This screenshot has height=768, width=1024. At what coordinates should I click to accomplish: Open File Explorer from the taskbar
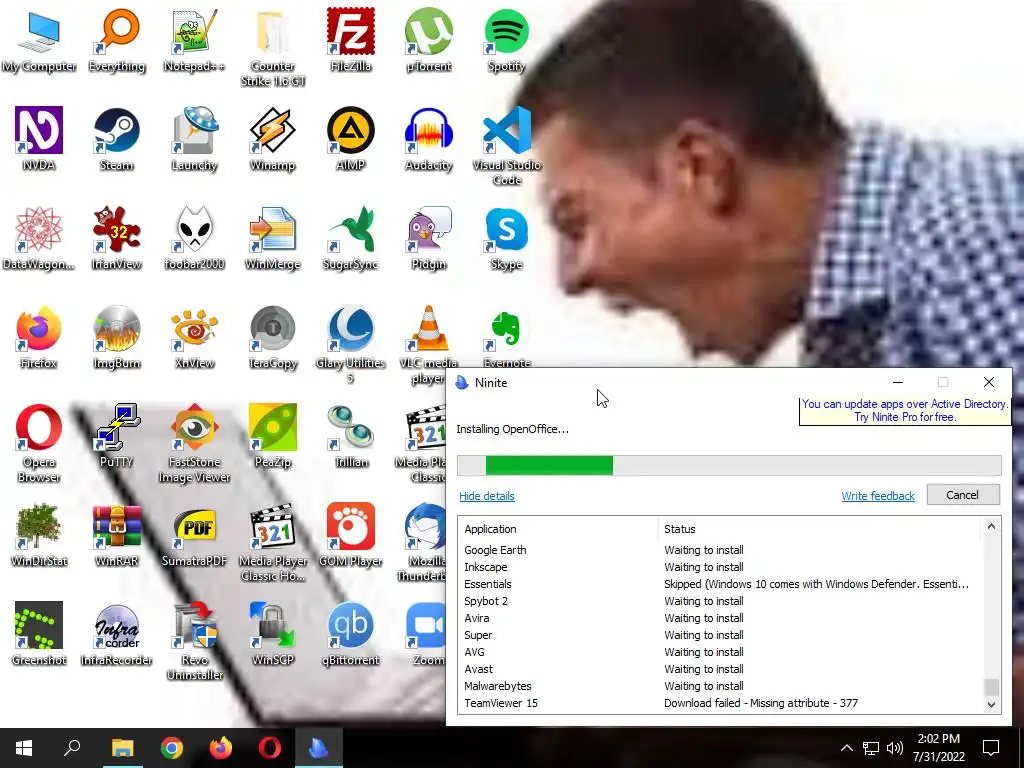click(x=122, y=748)
